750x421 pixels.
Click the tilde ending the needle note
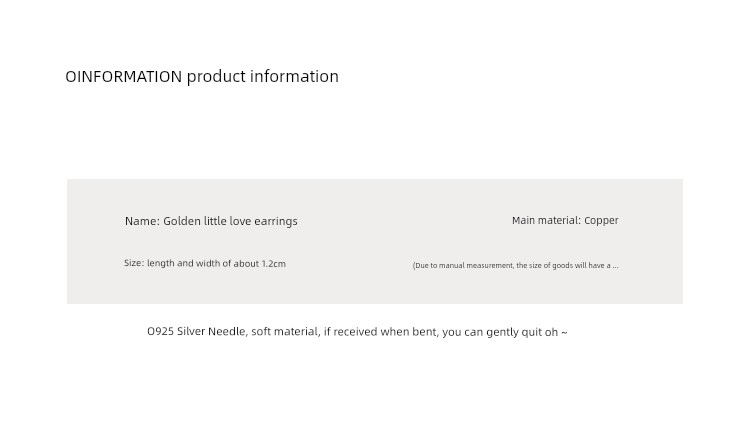564,332
